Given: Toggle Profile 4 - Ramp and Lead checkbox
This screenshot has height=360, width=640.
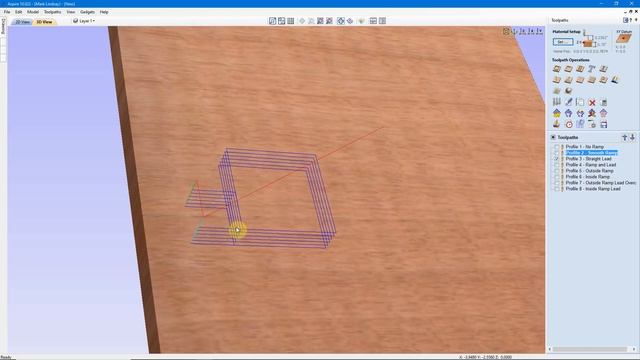Looking at the screenshot, I should click(x=556, y=165).
